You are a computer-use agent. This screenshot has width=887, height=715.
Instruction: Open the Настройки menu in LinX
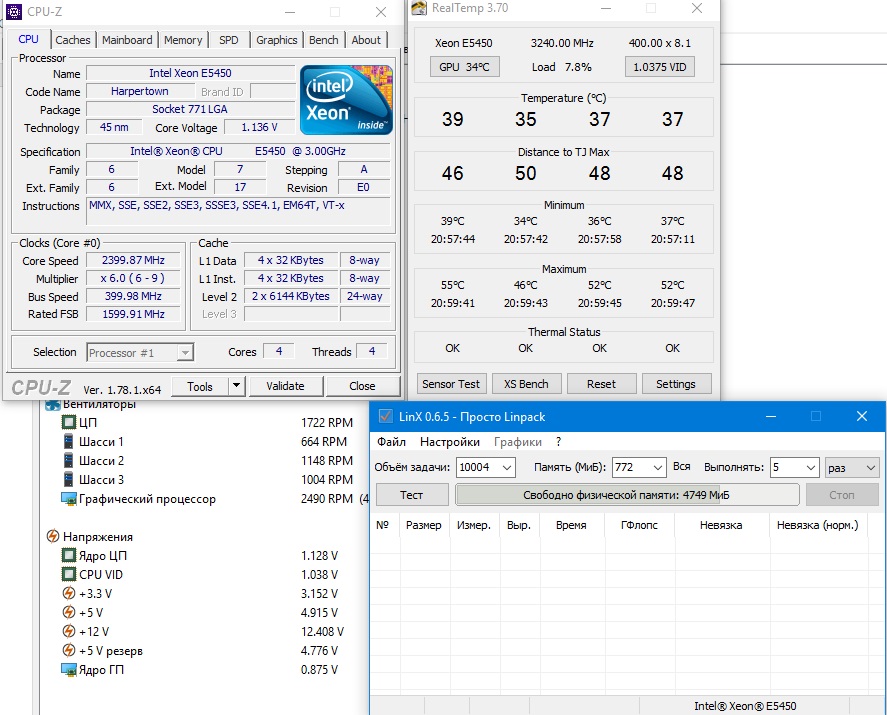[x=450, y=442]
